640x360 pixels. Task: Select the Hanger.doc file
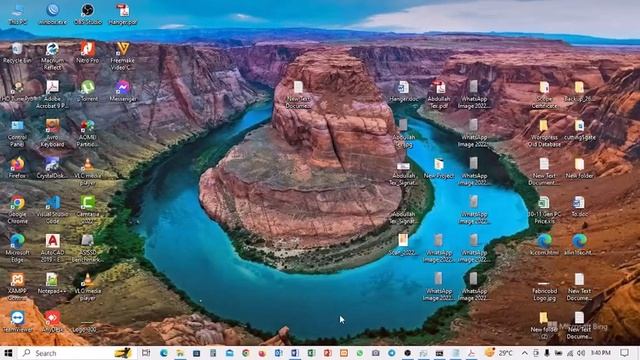coord(404,91)
